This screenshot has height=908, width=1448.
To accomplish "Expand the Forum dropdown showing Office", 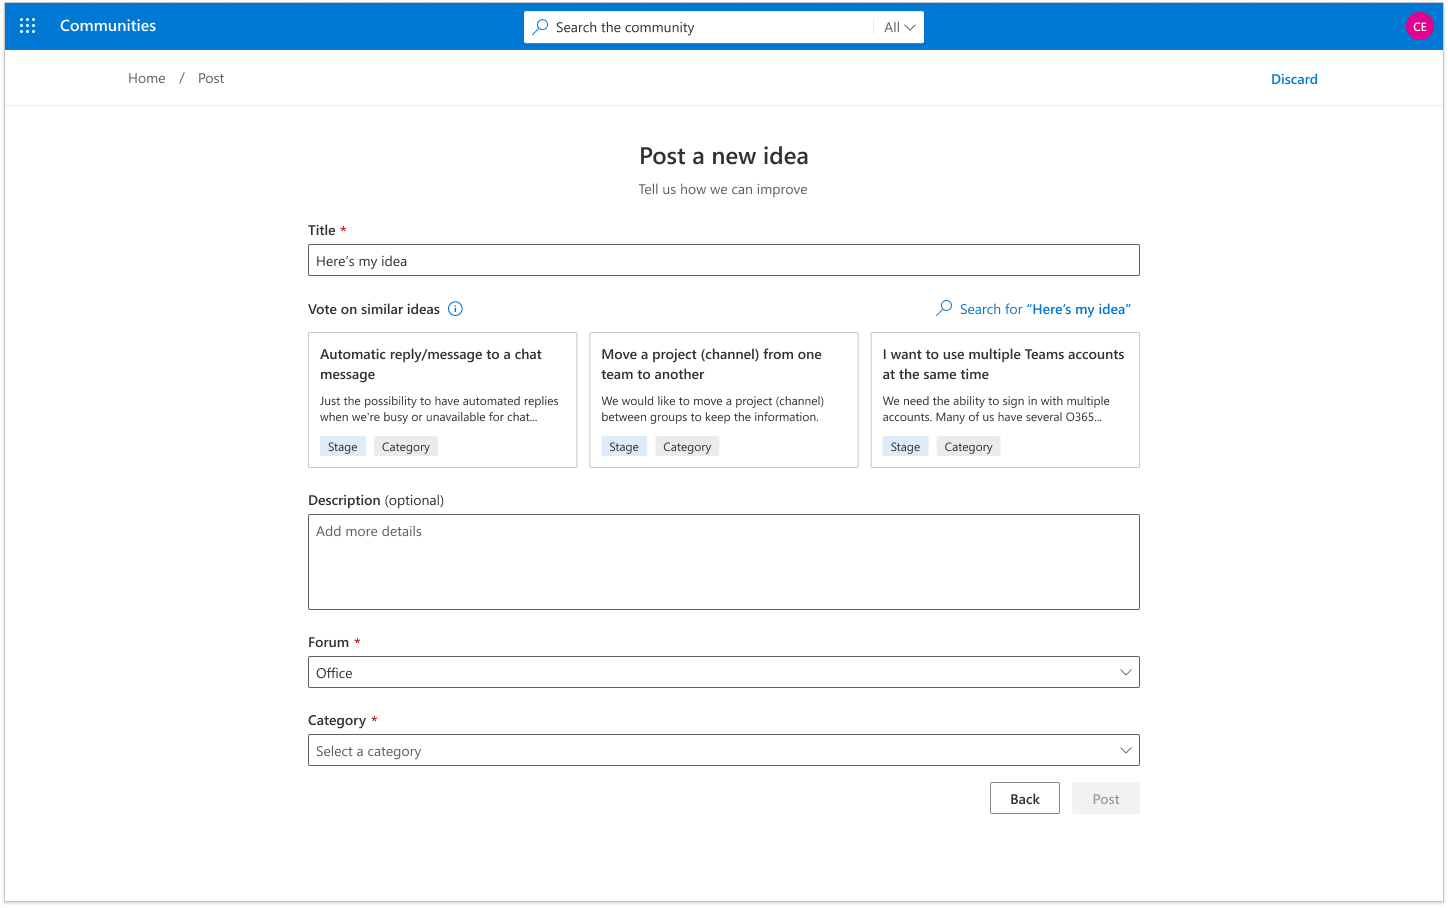I will pos(723,672).
